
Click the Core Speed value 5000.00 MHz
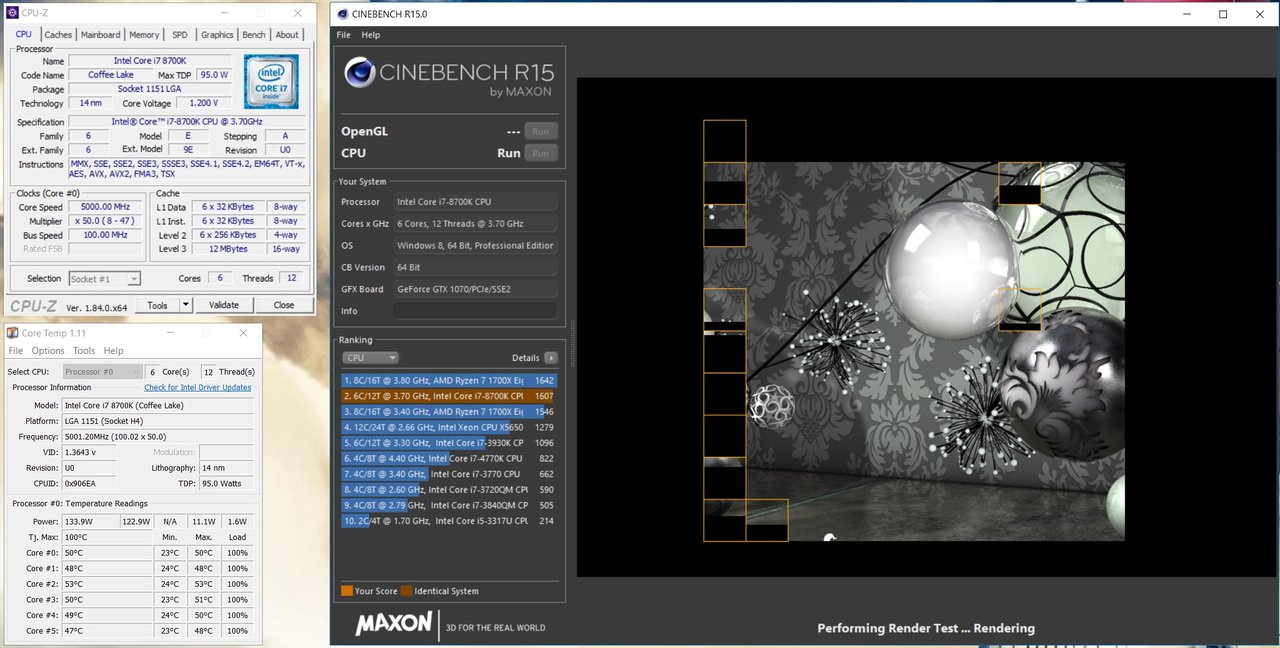(x=107, y=207)
